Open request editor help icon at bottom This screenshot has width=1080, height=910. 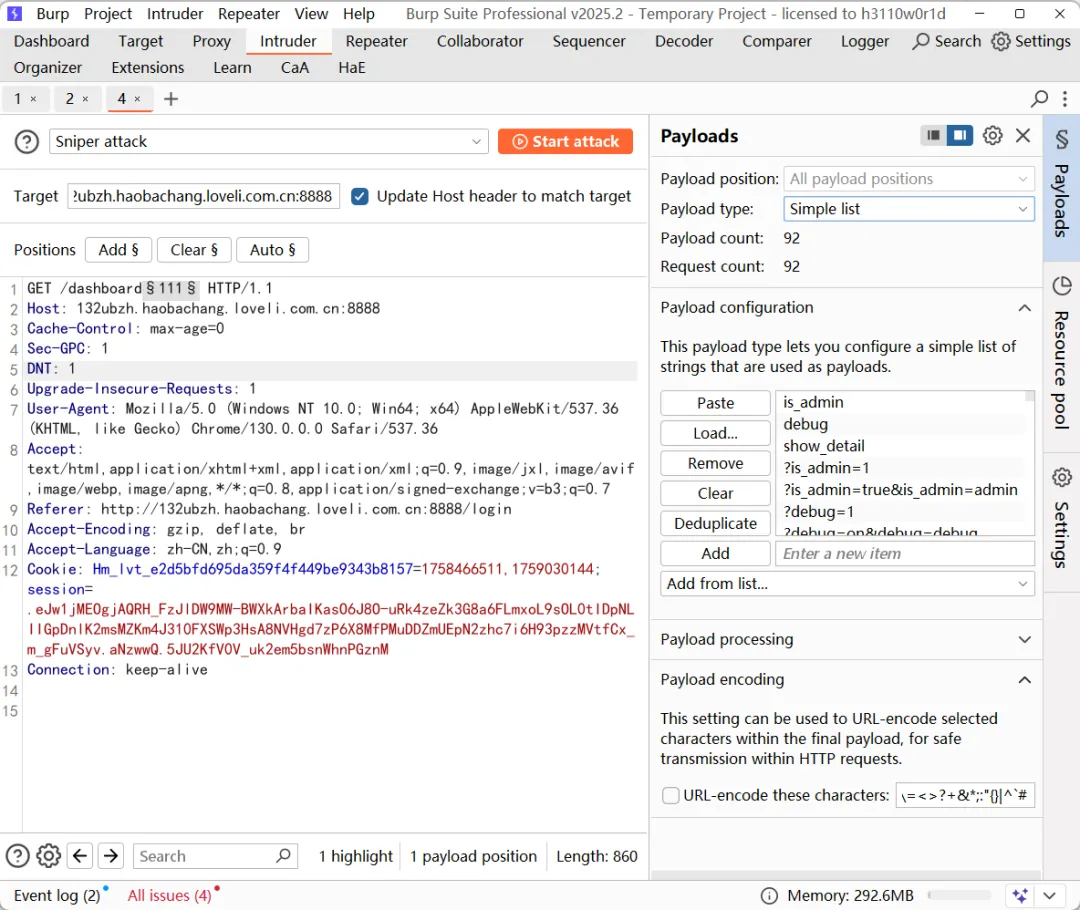[18, 856]
